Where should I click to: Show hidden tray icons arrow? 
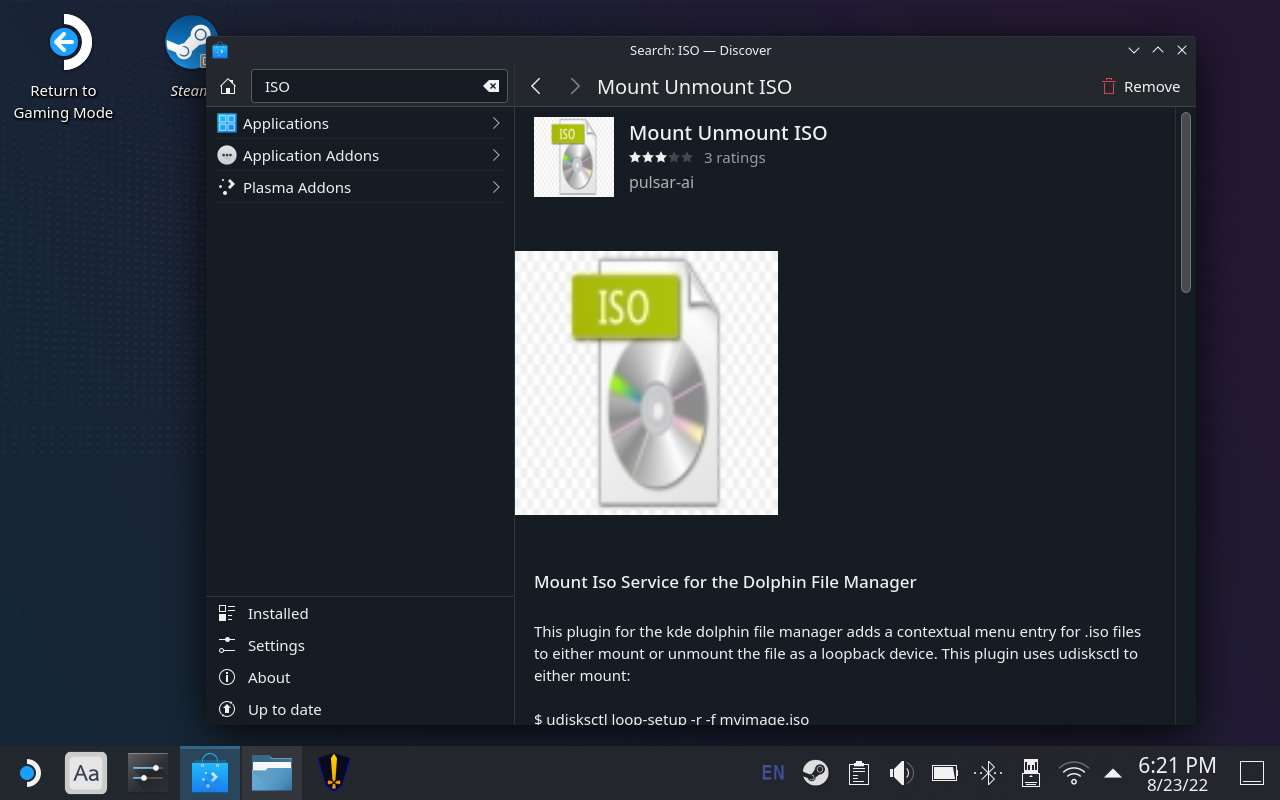(1112, 772)
